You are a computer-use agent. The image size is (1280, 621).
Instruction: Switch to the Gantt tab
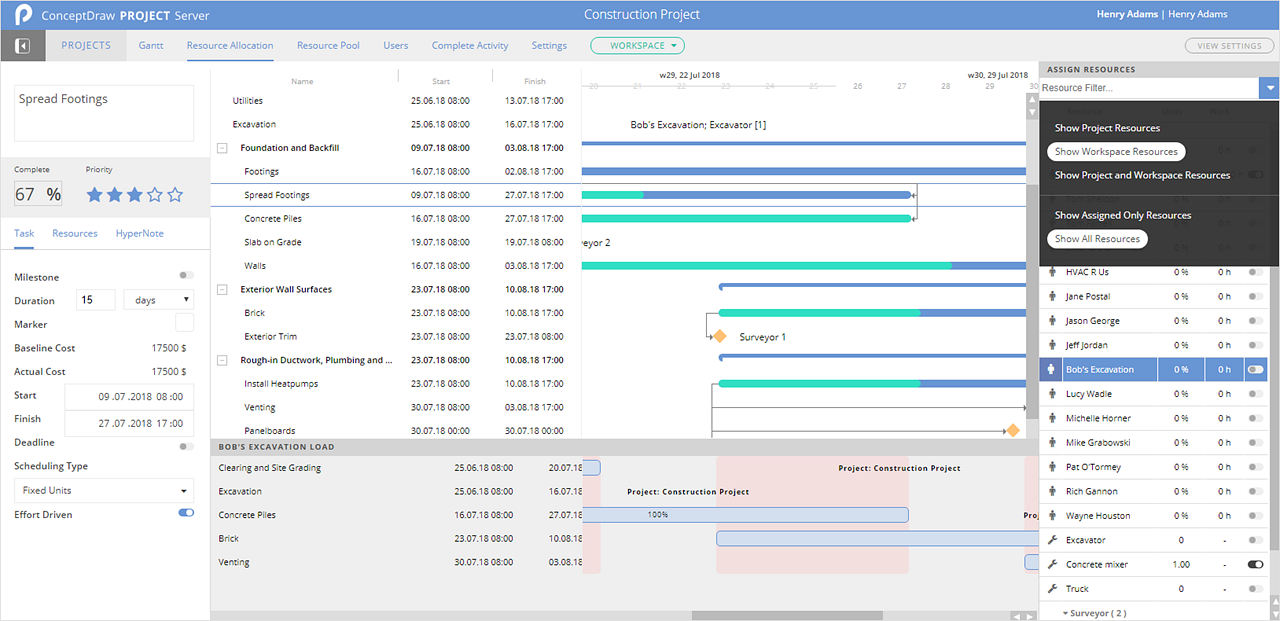pyautogui.click(x=151, y=46)
